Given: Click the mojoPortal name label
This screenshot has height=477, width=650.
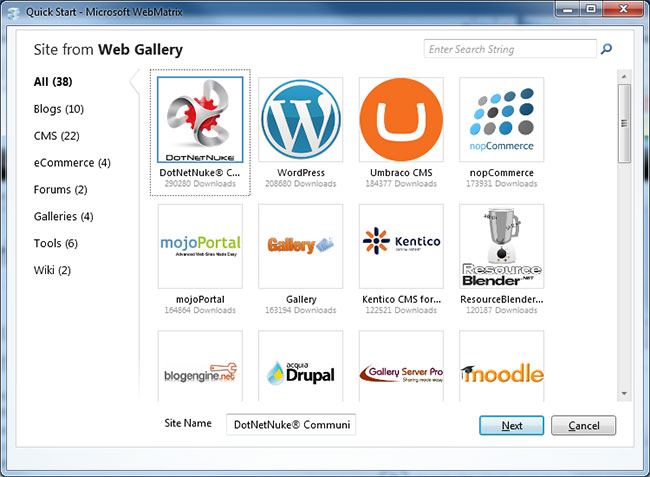Looking at the screenshot, I should pos(200,300).
